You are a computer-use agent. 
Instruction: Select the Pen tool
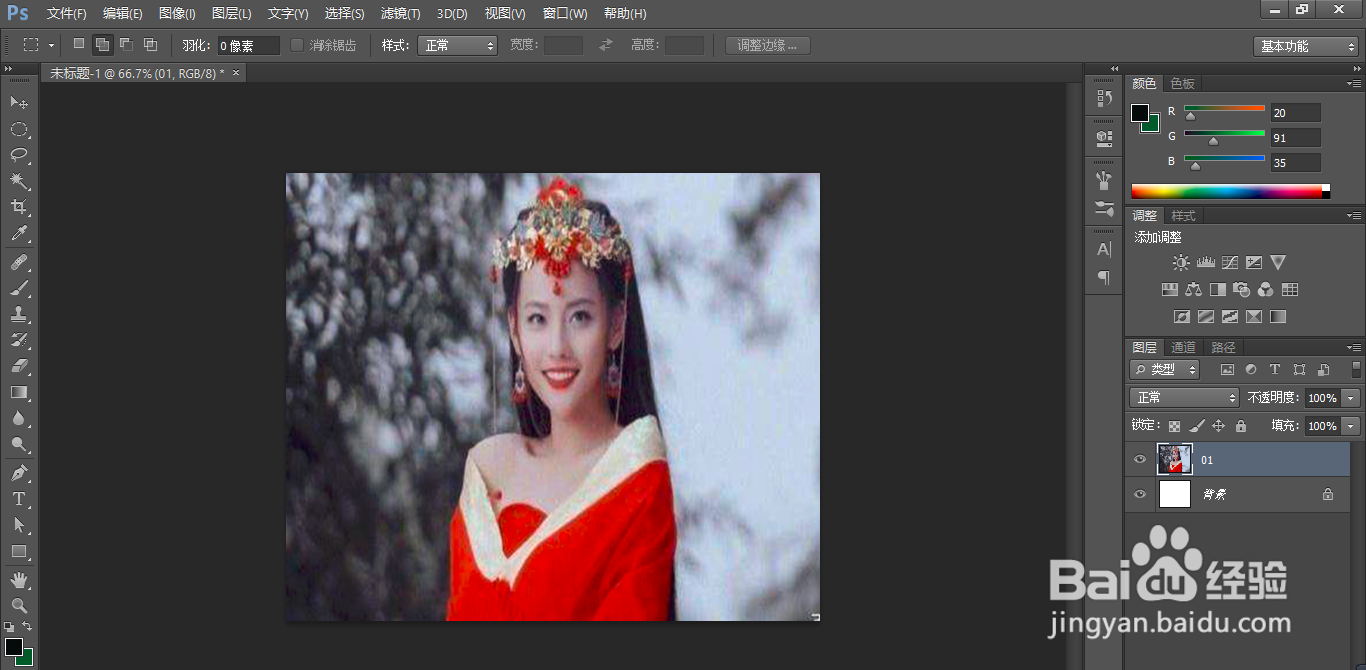pos(19,472)
